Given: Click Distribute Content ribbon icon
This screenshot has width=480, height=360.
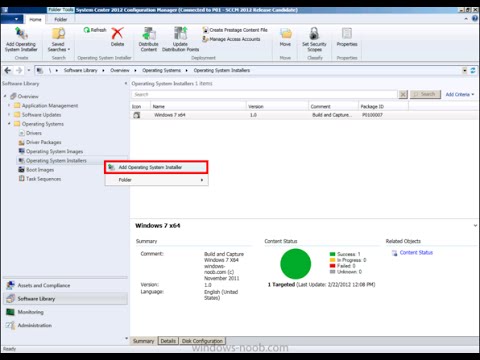Looking at the screenshot, I should coord(149,39).
